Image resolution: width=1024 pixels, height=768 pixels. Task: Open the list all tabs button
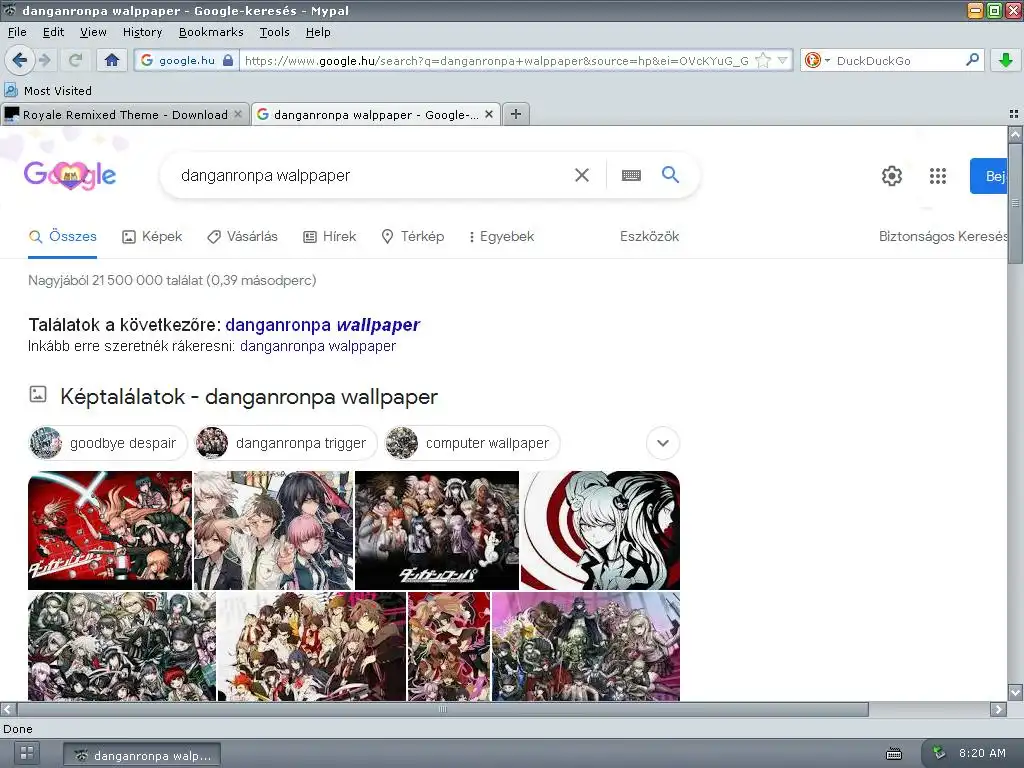point(1014,114)
